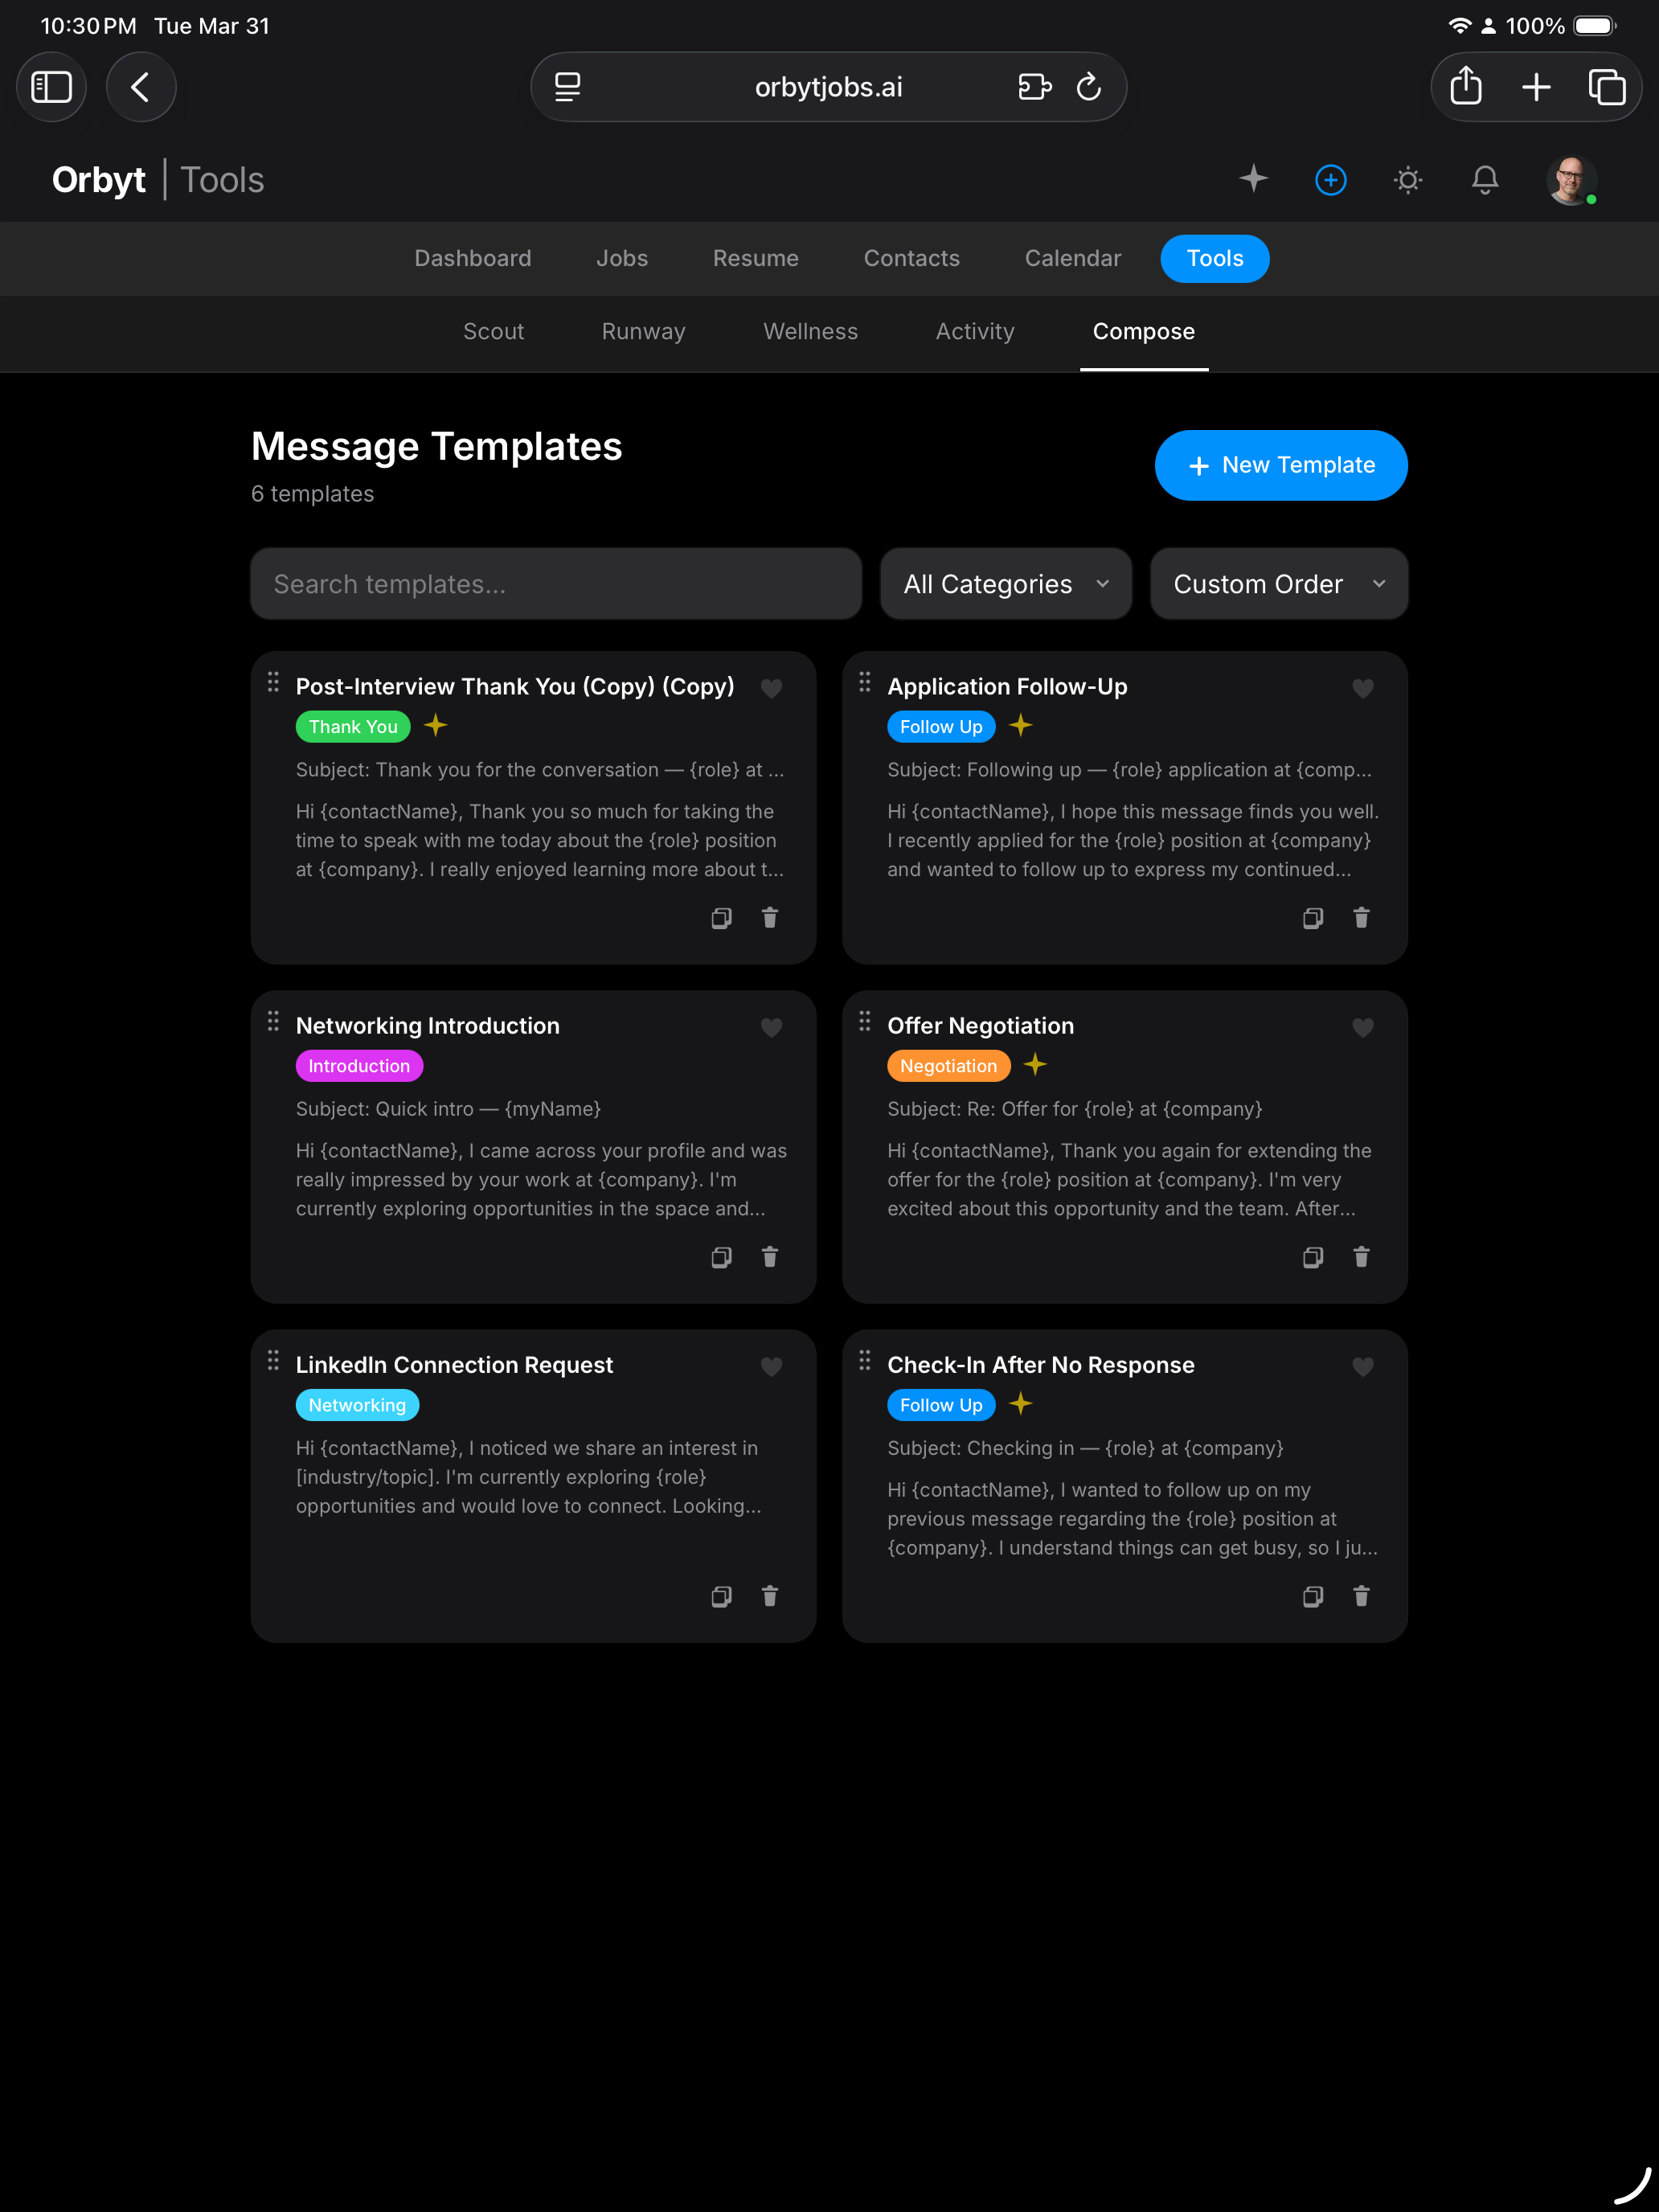Screen dimensions: 1659x2212
Task: Toggle light mode with the sun icon
Action: [x=1407, y=180]
